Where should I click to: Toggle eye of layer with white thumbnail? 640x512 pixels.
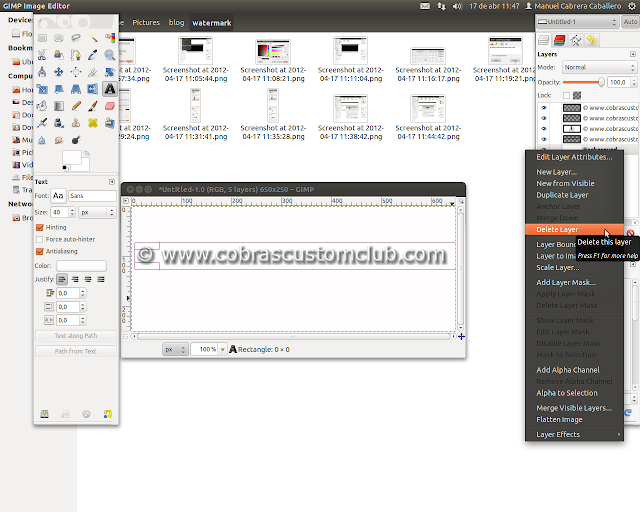[544, 129]
